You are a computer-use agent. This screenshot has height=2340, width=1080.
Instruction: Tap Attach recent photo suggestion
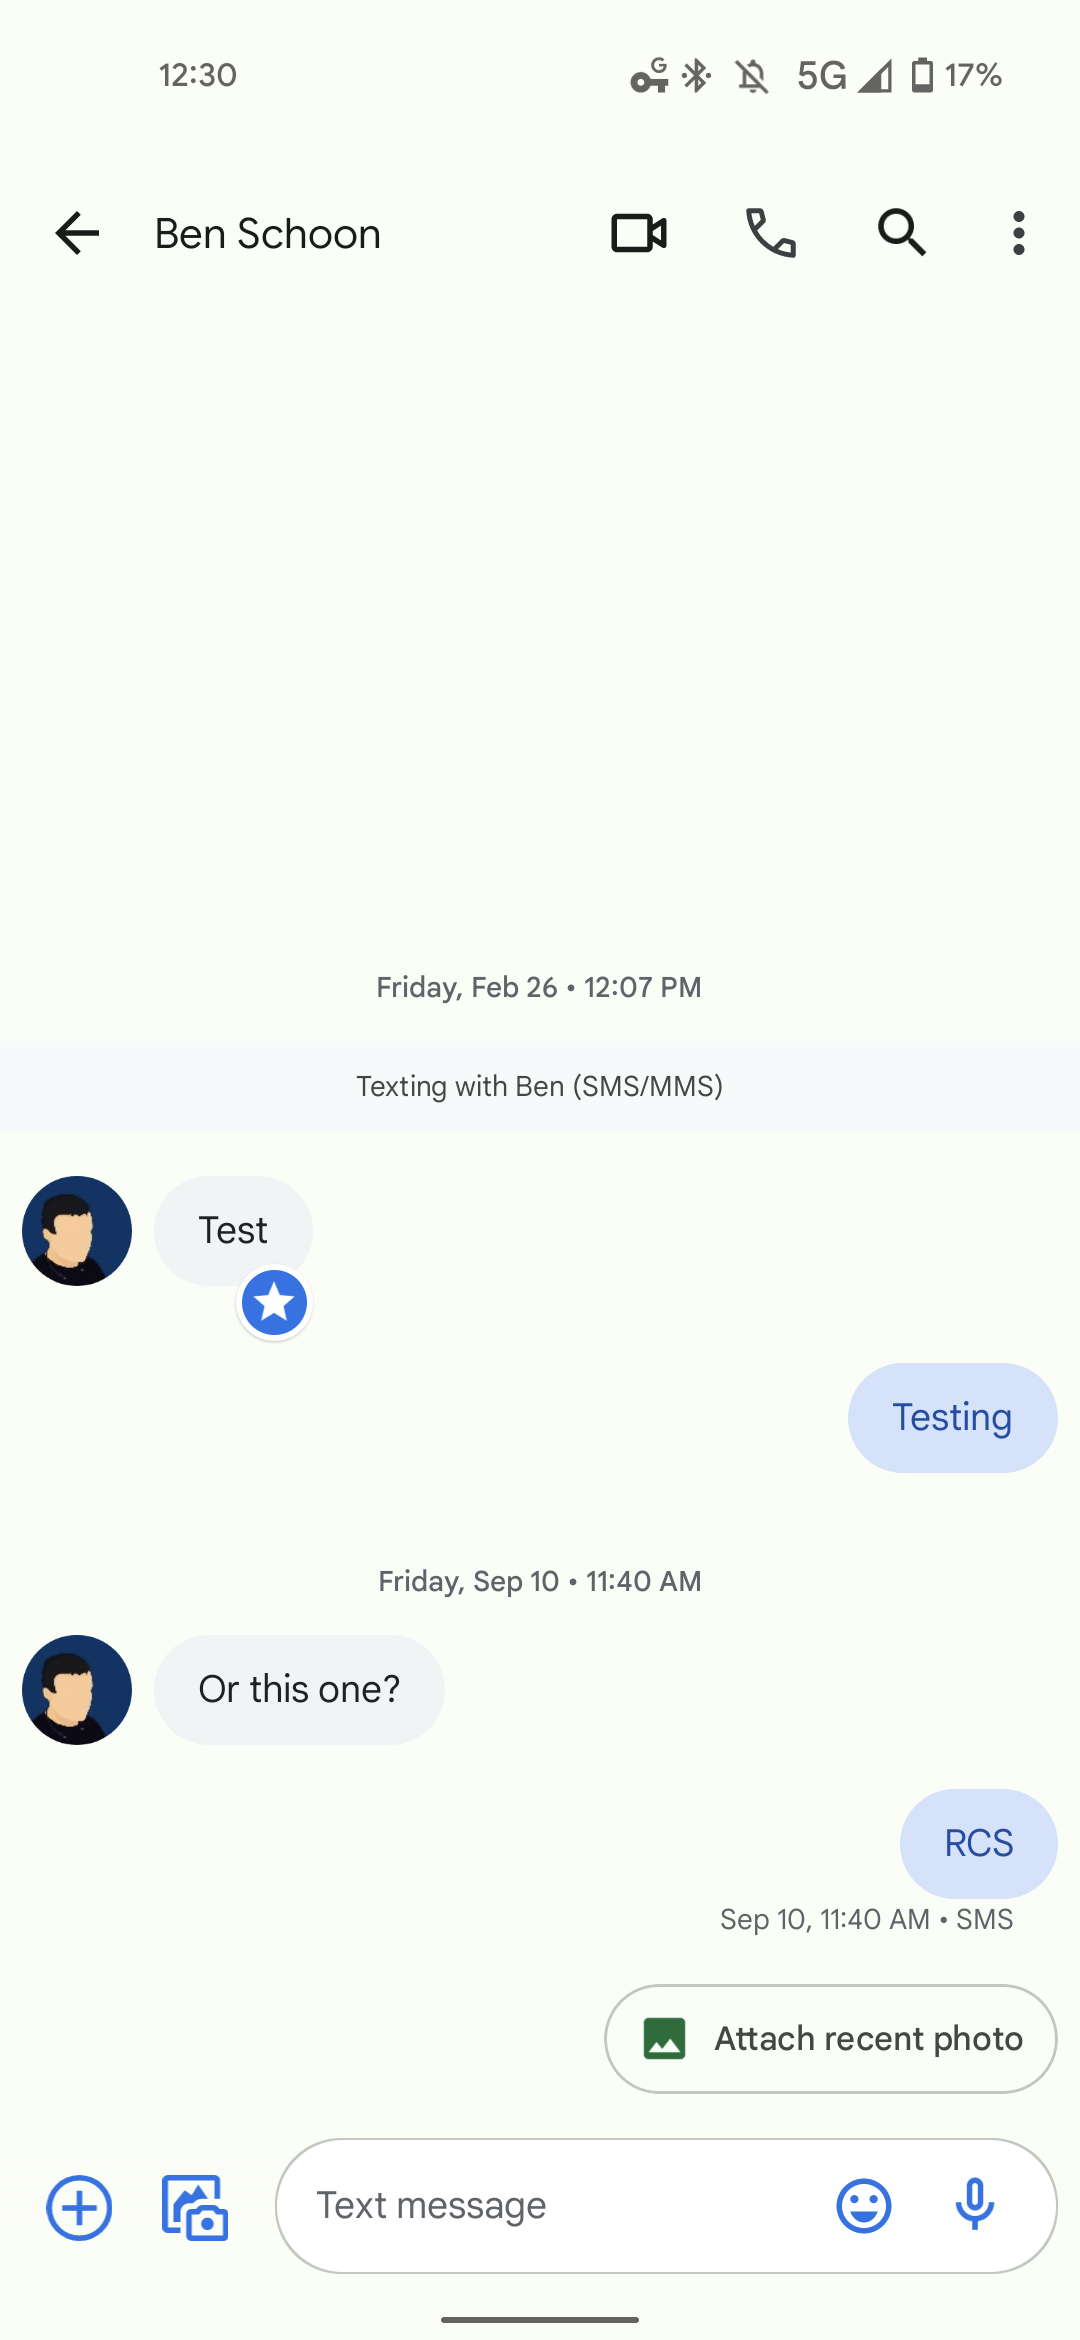830,2038
